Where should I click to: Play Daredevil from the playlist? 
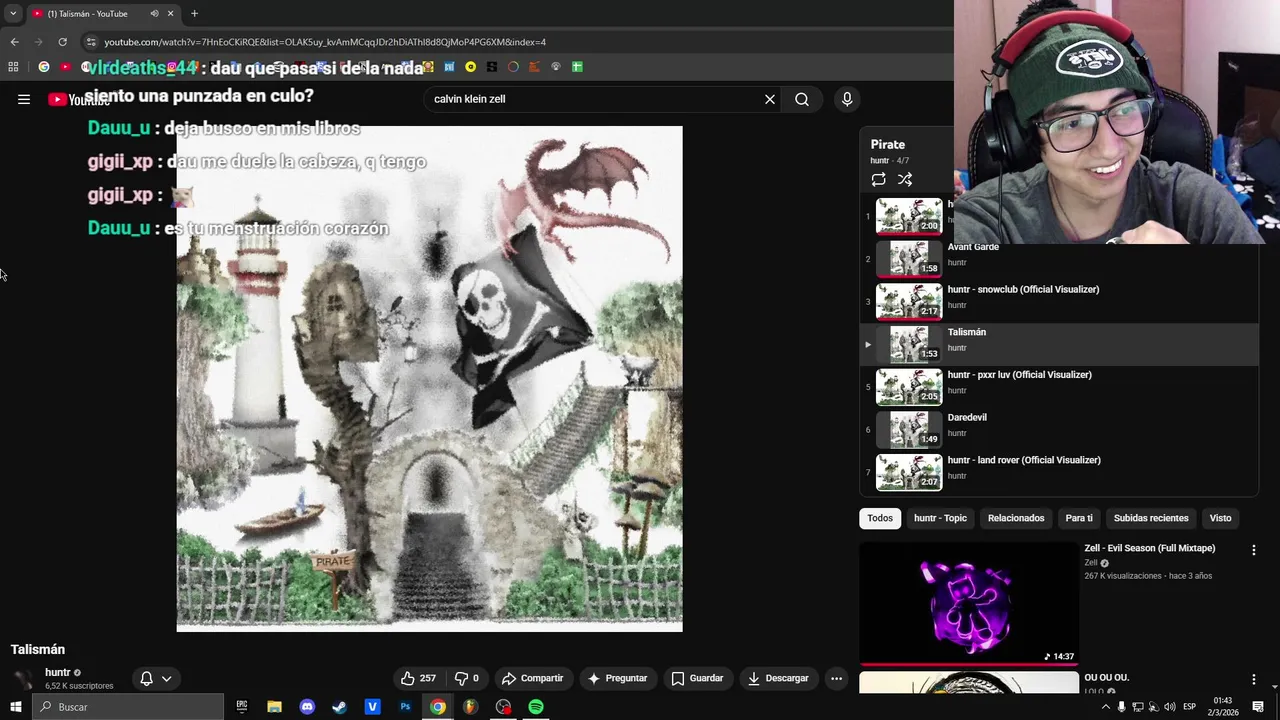(1059, 429)
